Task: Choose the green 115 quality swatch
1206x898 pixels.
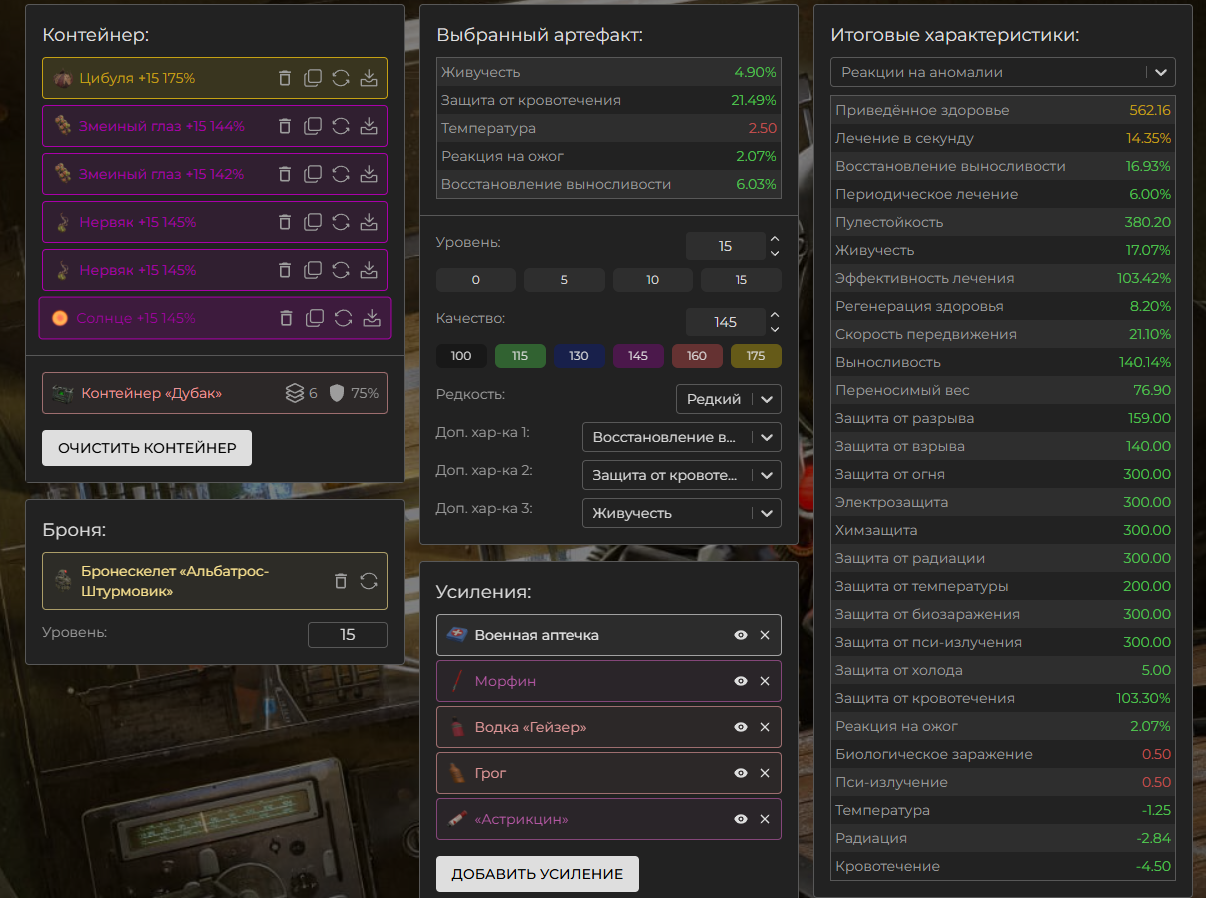Action: tap(520, 356)
